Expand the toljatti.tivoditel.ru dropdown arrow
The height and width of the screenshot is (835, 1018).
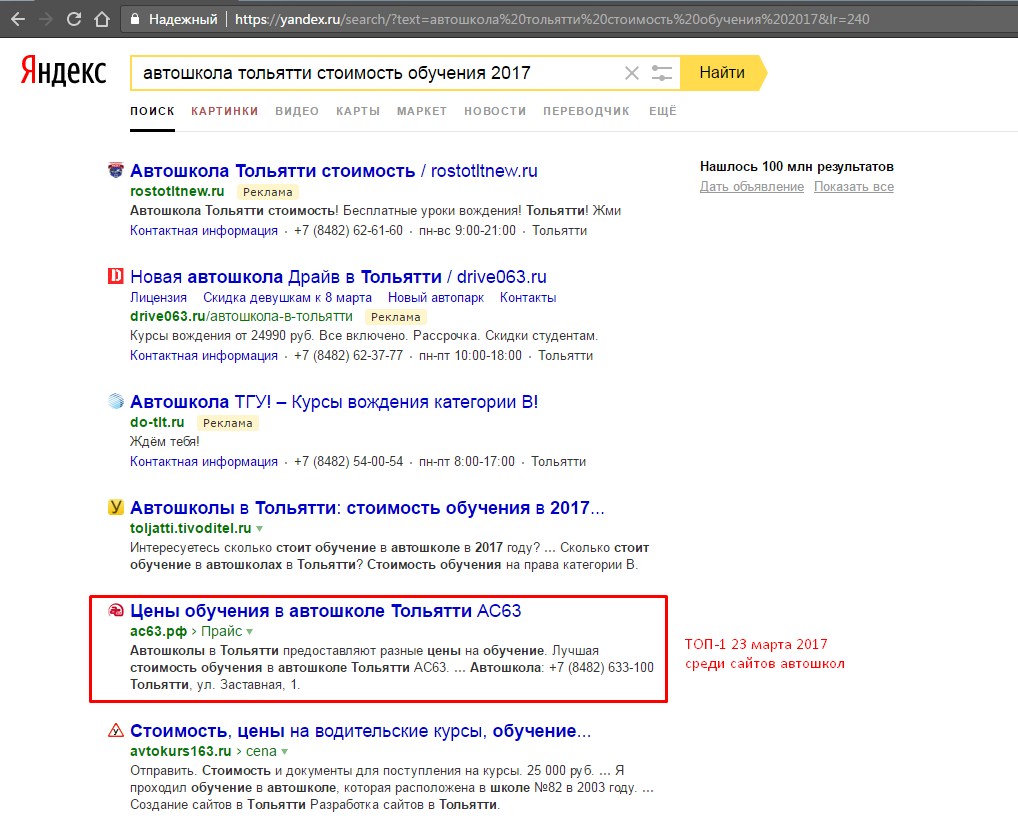pos(259,529)
